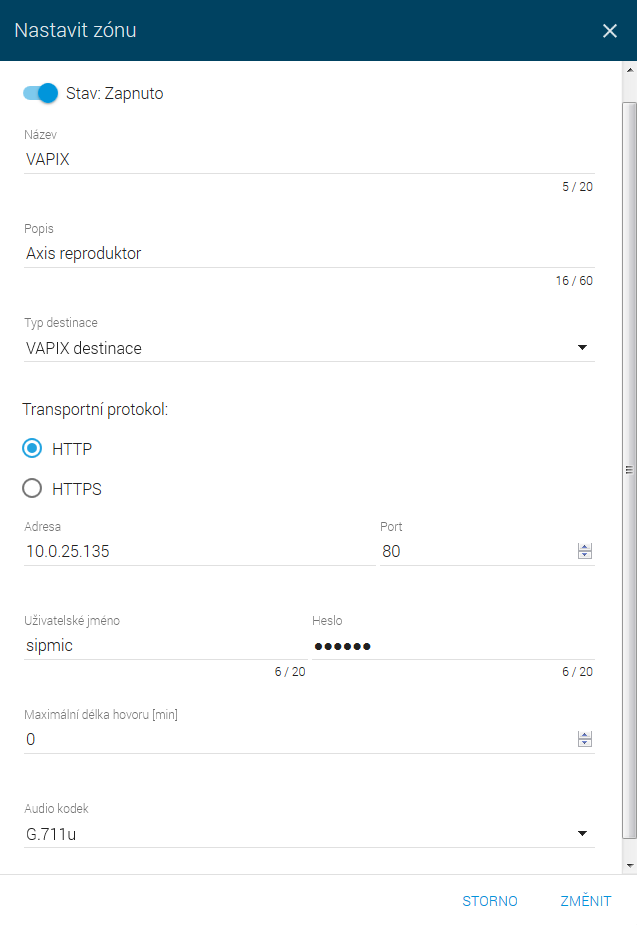Open the Typ destinace dropdown
Viewport: 637px width, 925px height.
click(x=308, y=348)
